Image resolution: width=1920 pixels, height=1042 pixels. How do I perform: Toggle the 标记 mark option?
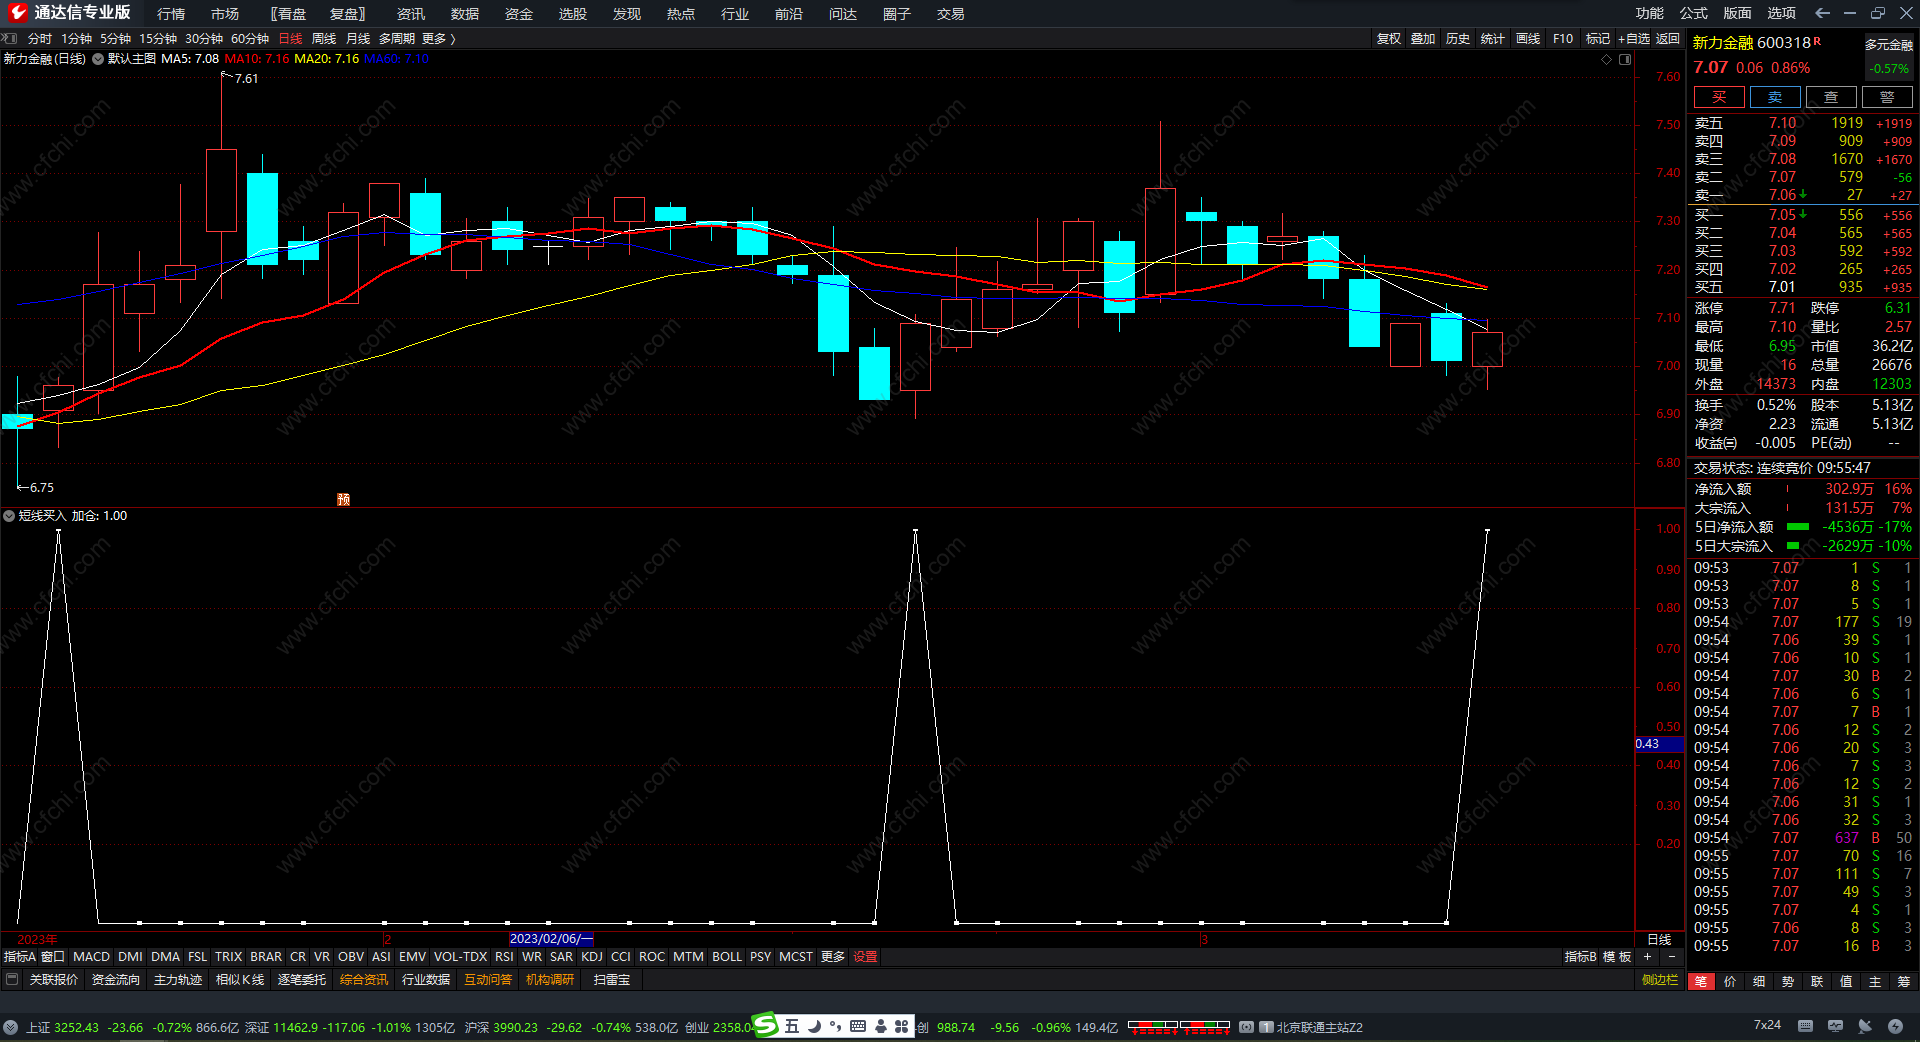tap(1598, 39)
